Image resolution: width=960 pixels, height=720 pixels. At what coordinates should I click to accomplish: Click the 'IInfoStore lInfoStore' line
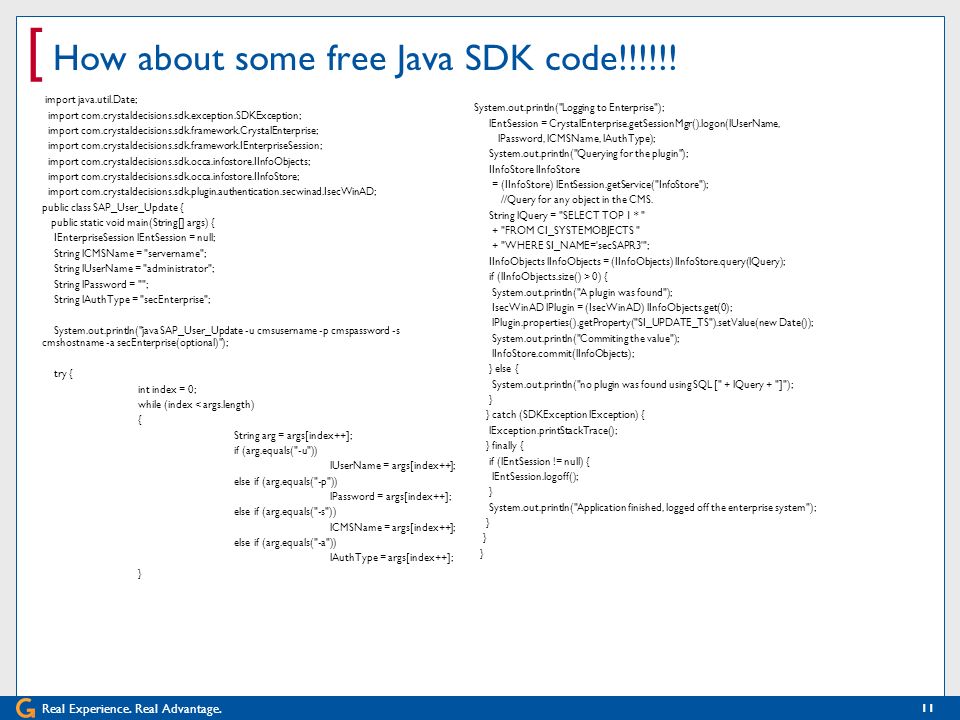pyautogui.click(x=534, y=170)
